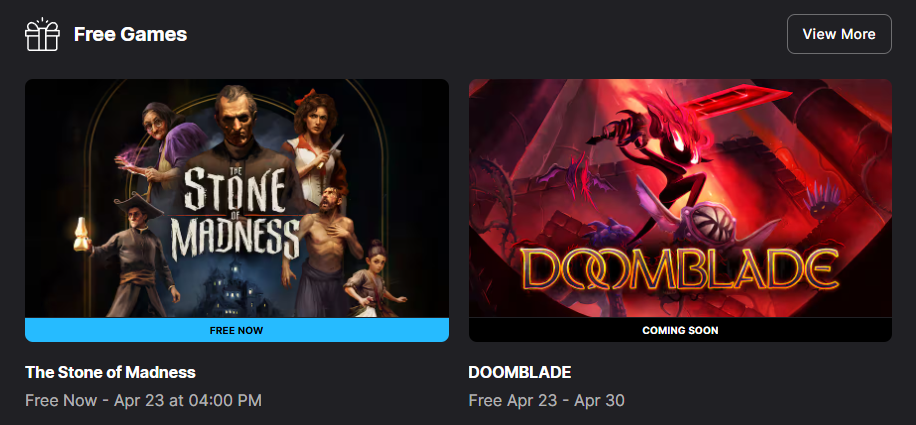Screen dimensions: 916x425
Task: Click the gift box icon beside Free Games
Action: [x=42, y=34]
